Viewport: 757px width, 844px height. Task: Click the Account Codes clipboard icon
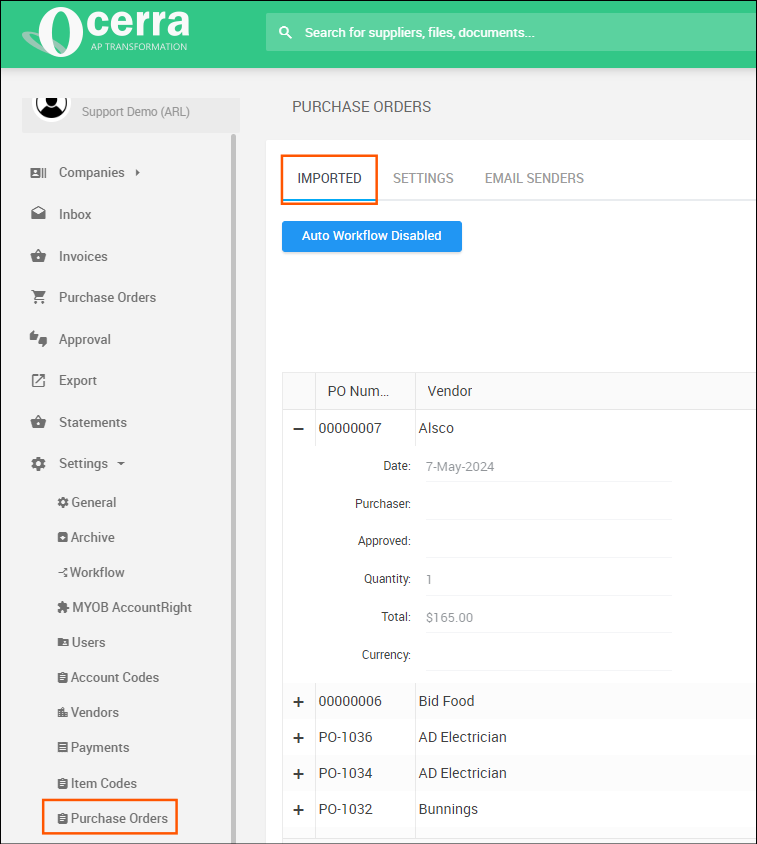tap(63, 678)
